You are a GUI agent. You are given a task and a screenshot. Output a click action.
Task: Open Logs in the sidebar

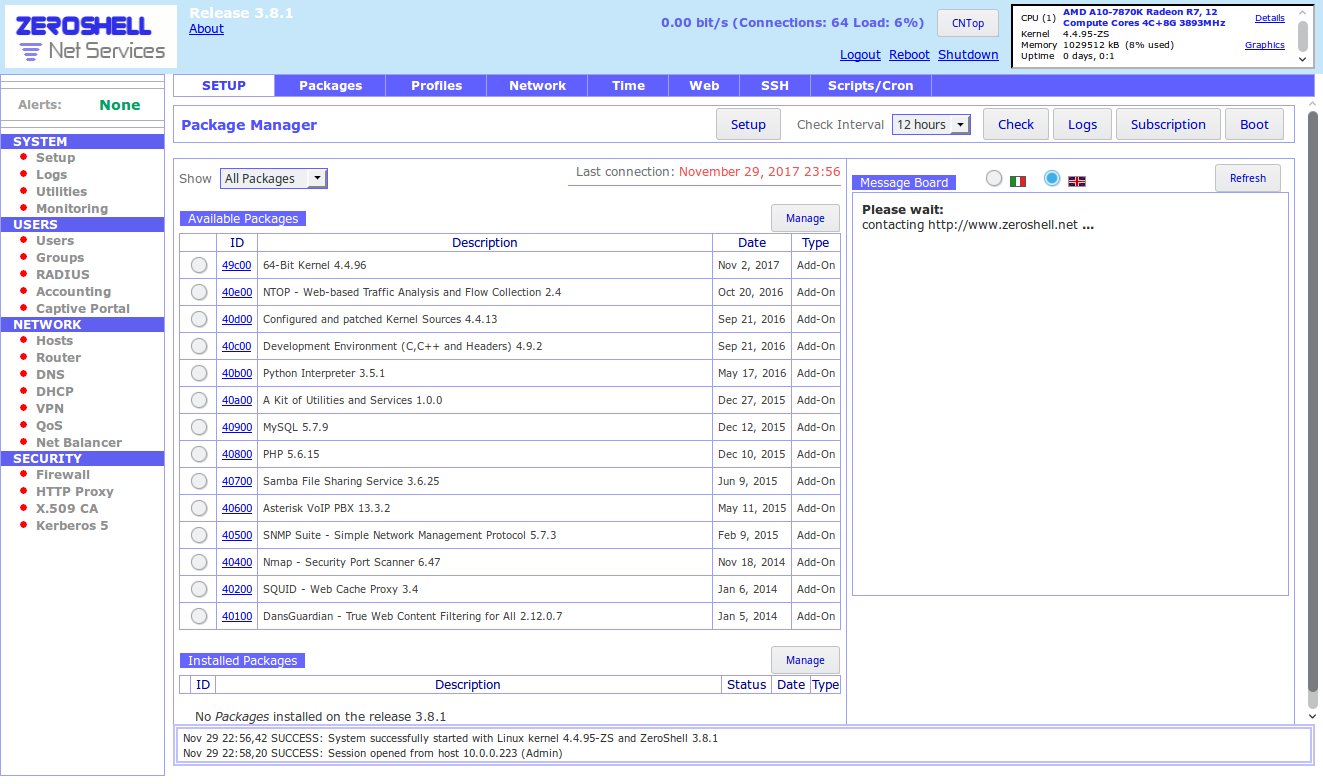(x=52, y=175)
